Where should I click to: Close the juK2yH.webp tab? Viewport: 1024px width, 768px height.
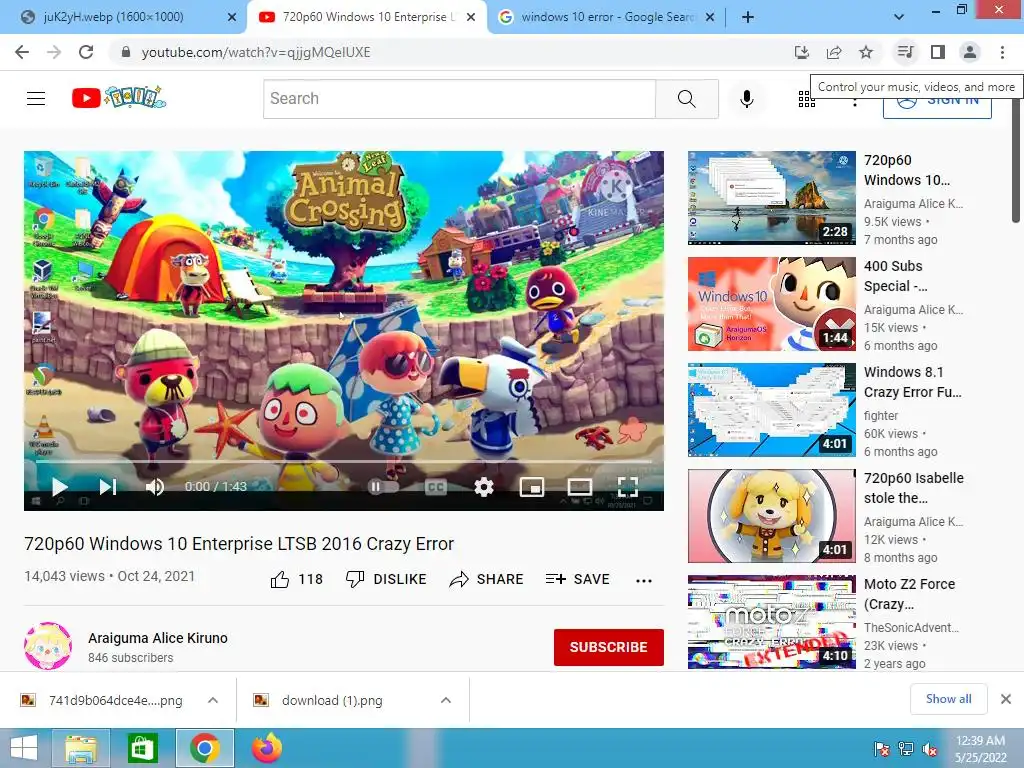(232, 17)
